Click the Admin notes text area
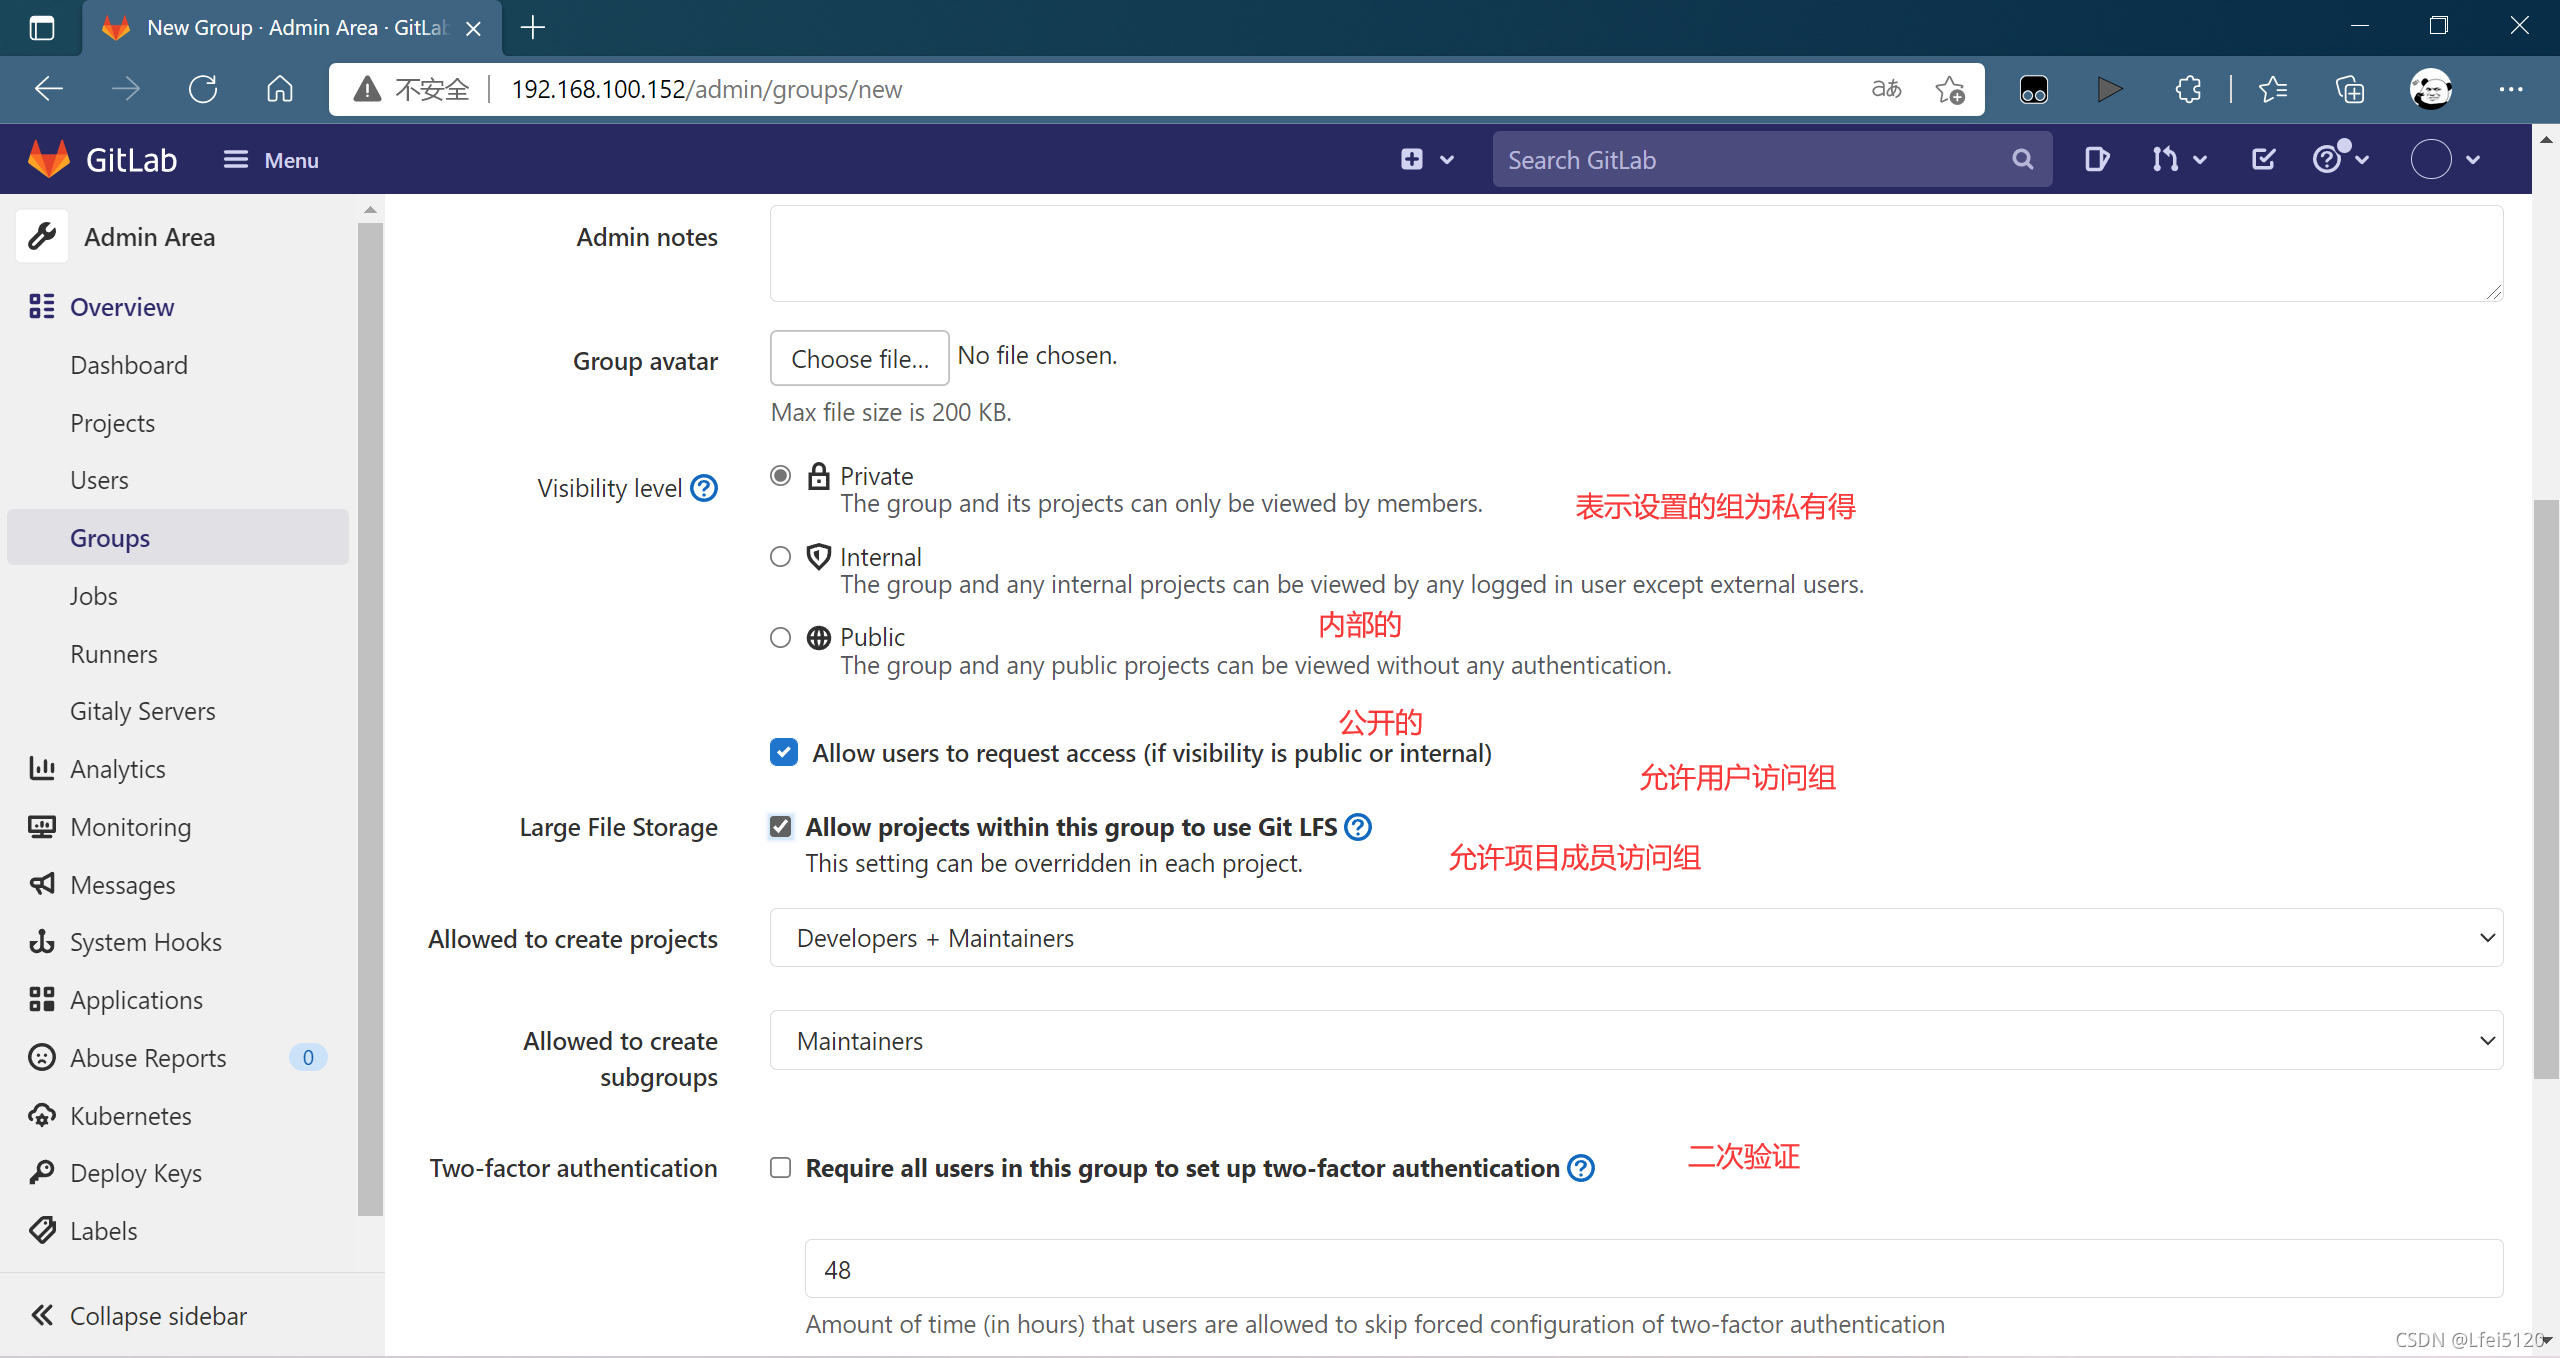Screen dimensions: 2560x1358 pyautogui.click(x=1636, y=253)
